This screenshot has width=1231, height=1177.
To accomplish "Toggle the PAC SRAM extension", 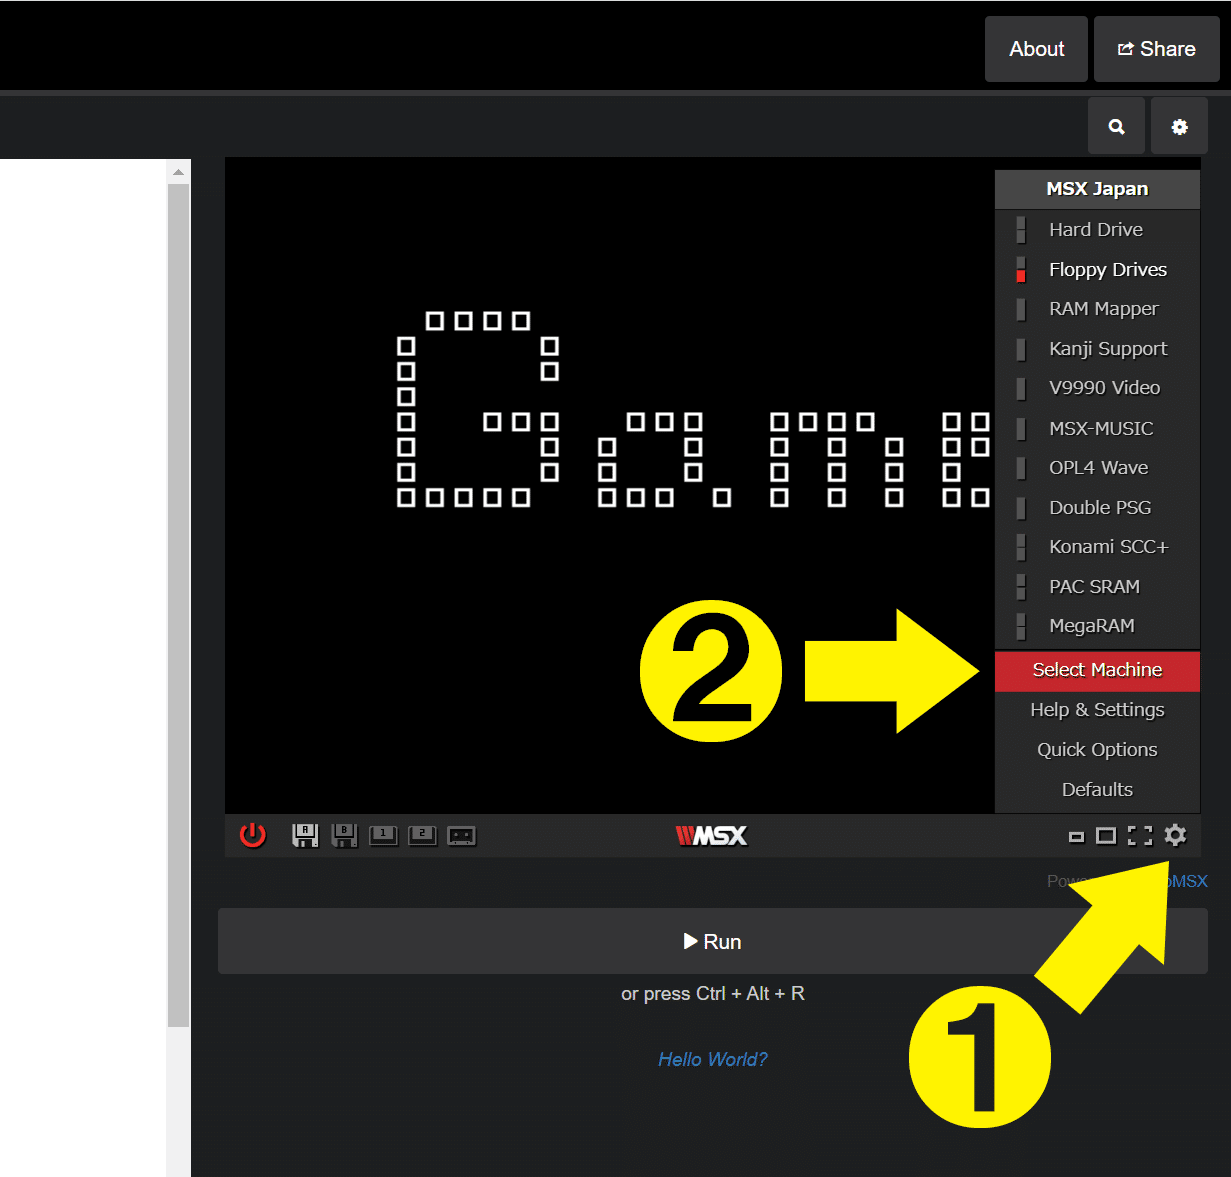I will [1097, 587].
